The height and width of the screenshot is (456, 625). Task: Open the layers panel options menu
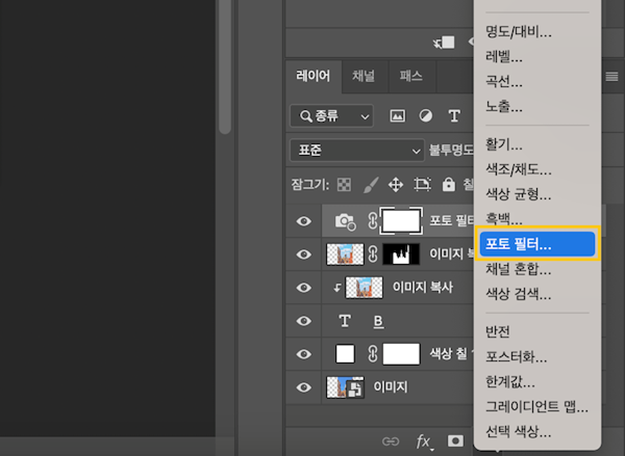point(612,77)
